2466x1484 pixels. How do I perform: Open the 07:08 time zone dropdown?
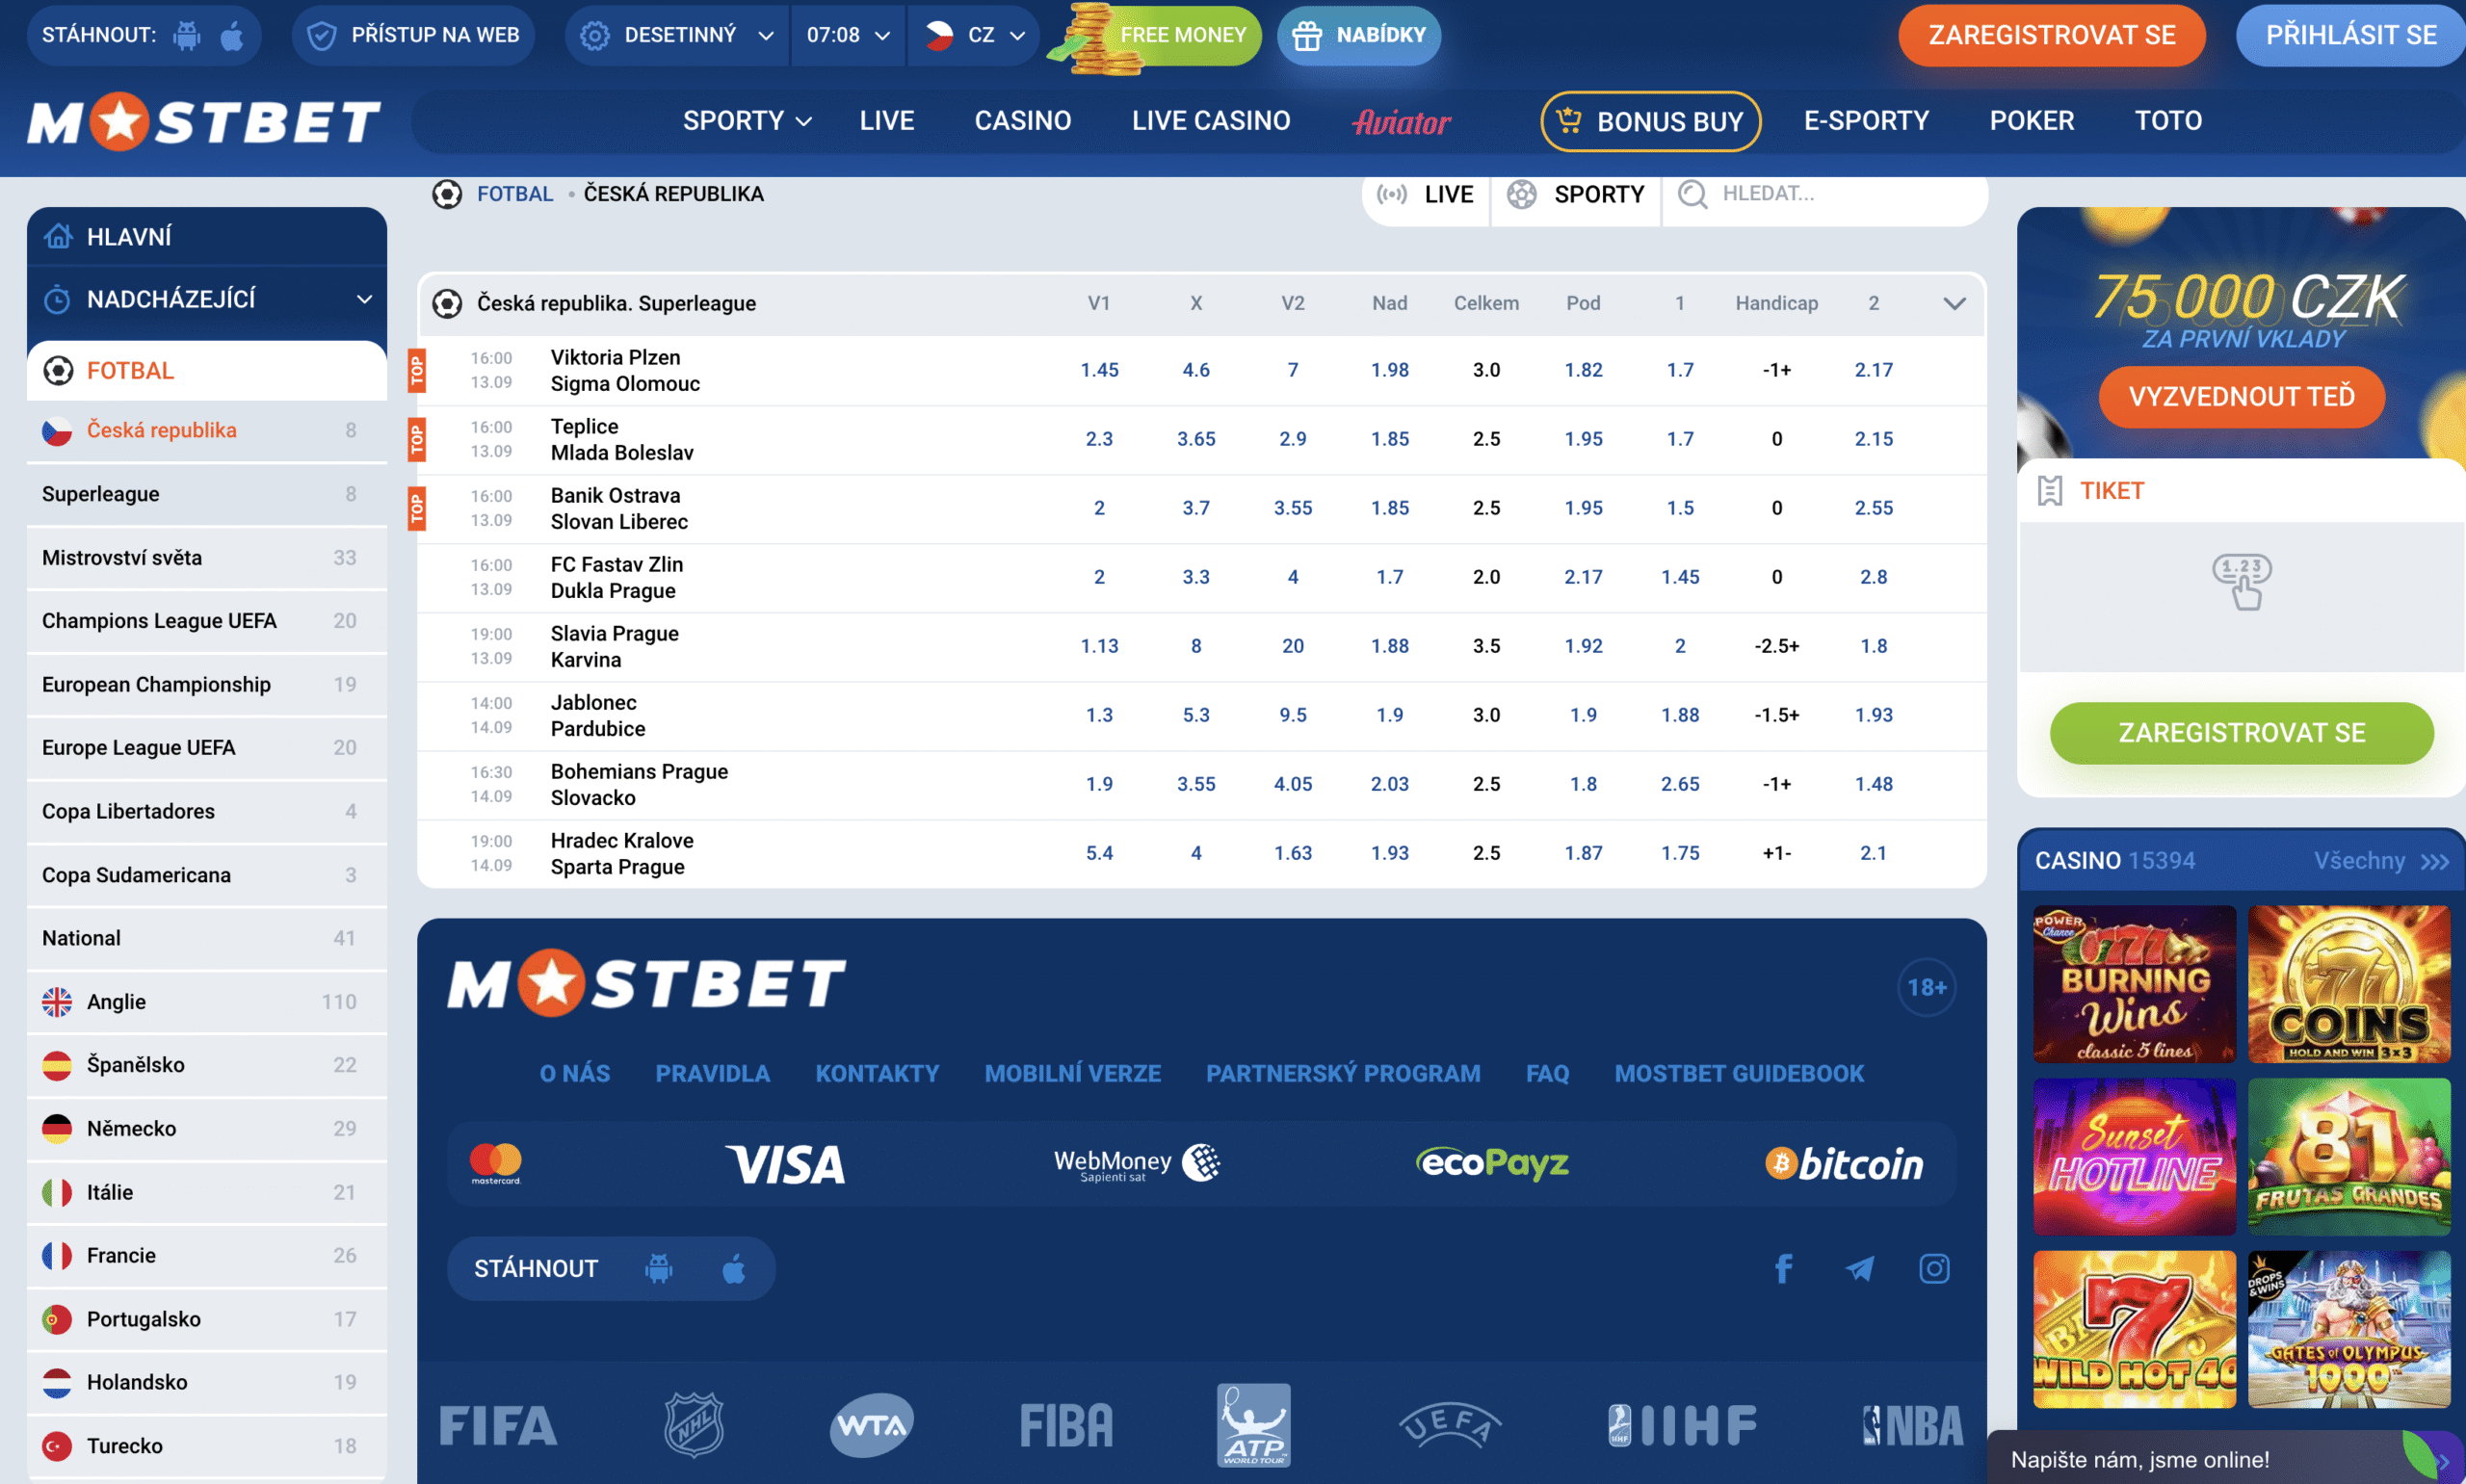click(x=848, y=36)
